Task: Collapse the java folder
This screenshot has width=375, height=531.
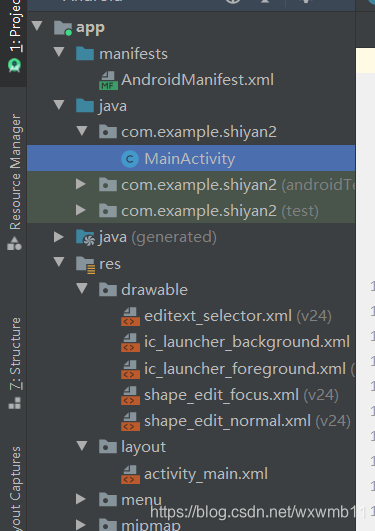Action: click(59, 105)
